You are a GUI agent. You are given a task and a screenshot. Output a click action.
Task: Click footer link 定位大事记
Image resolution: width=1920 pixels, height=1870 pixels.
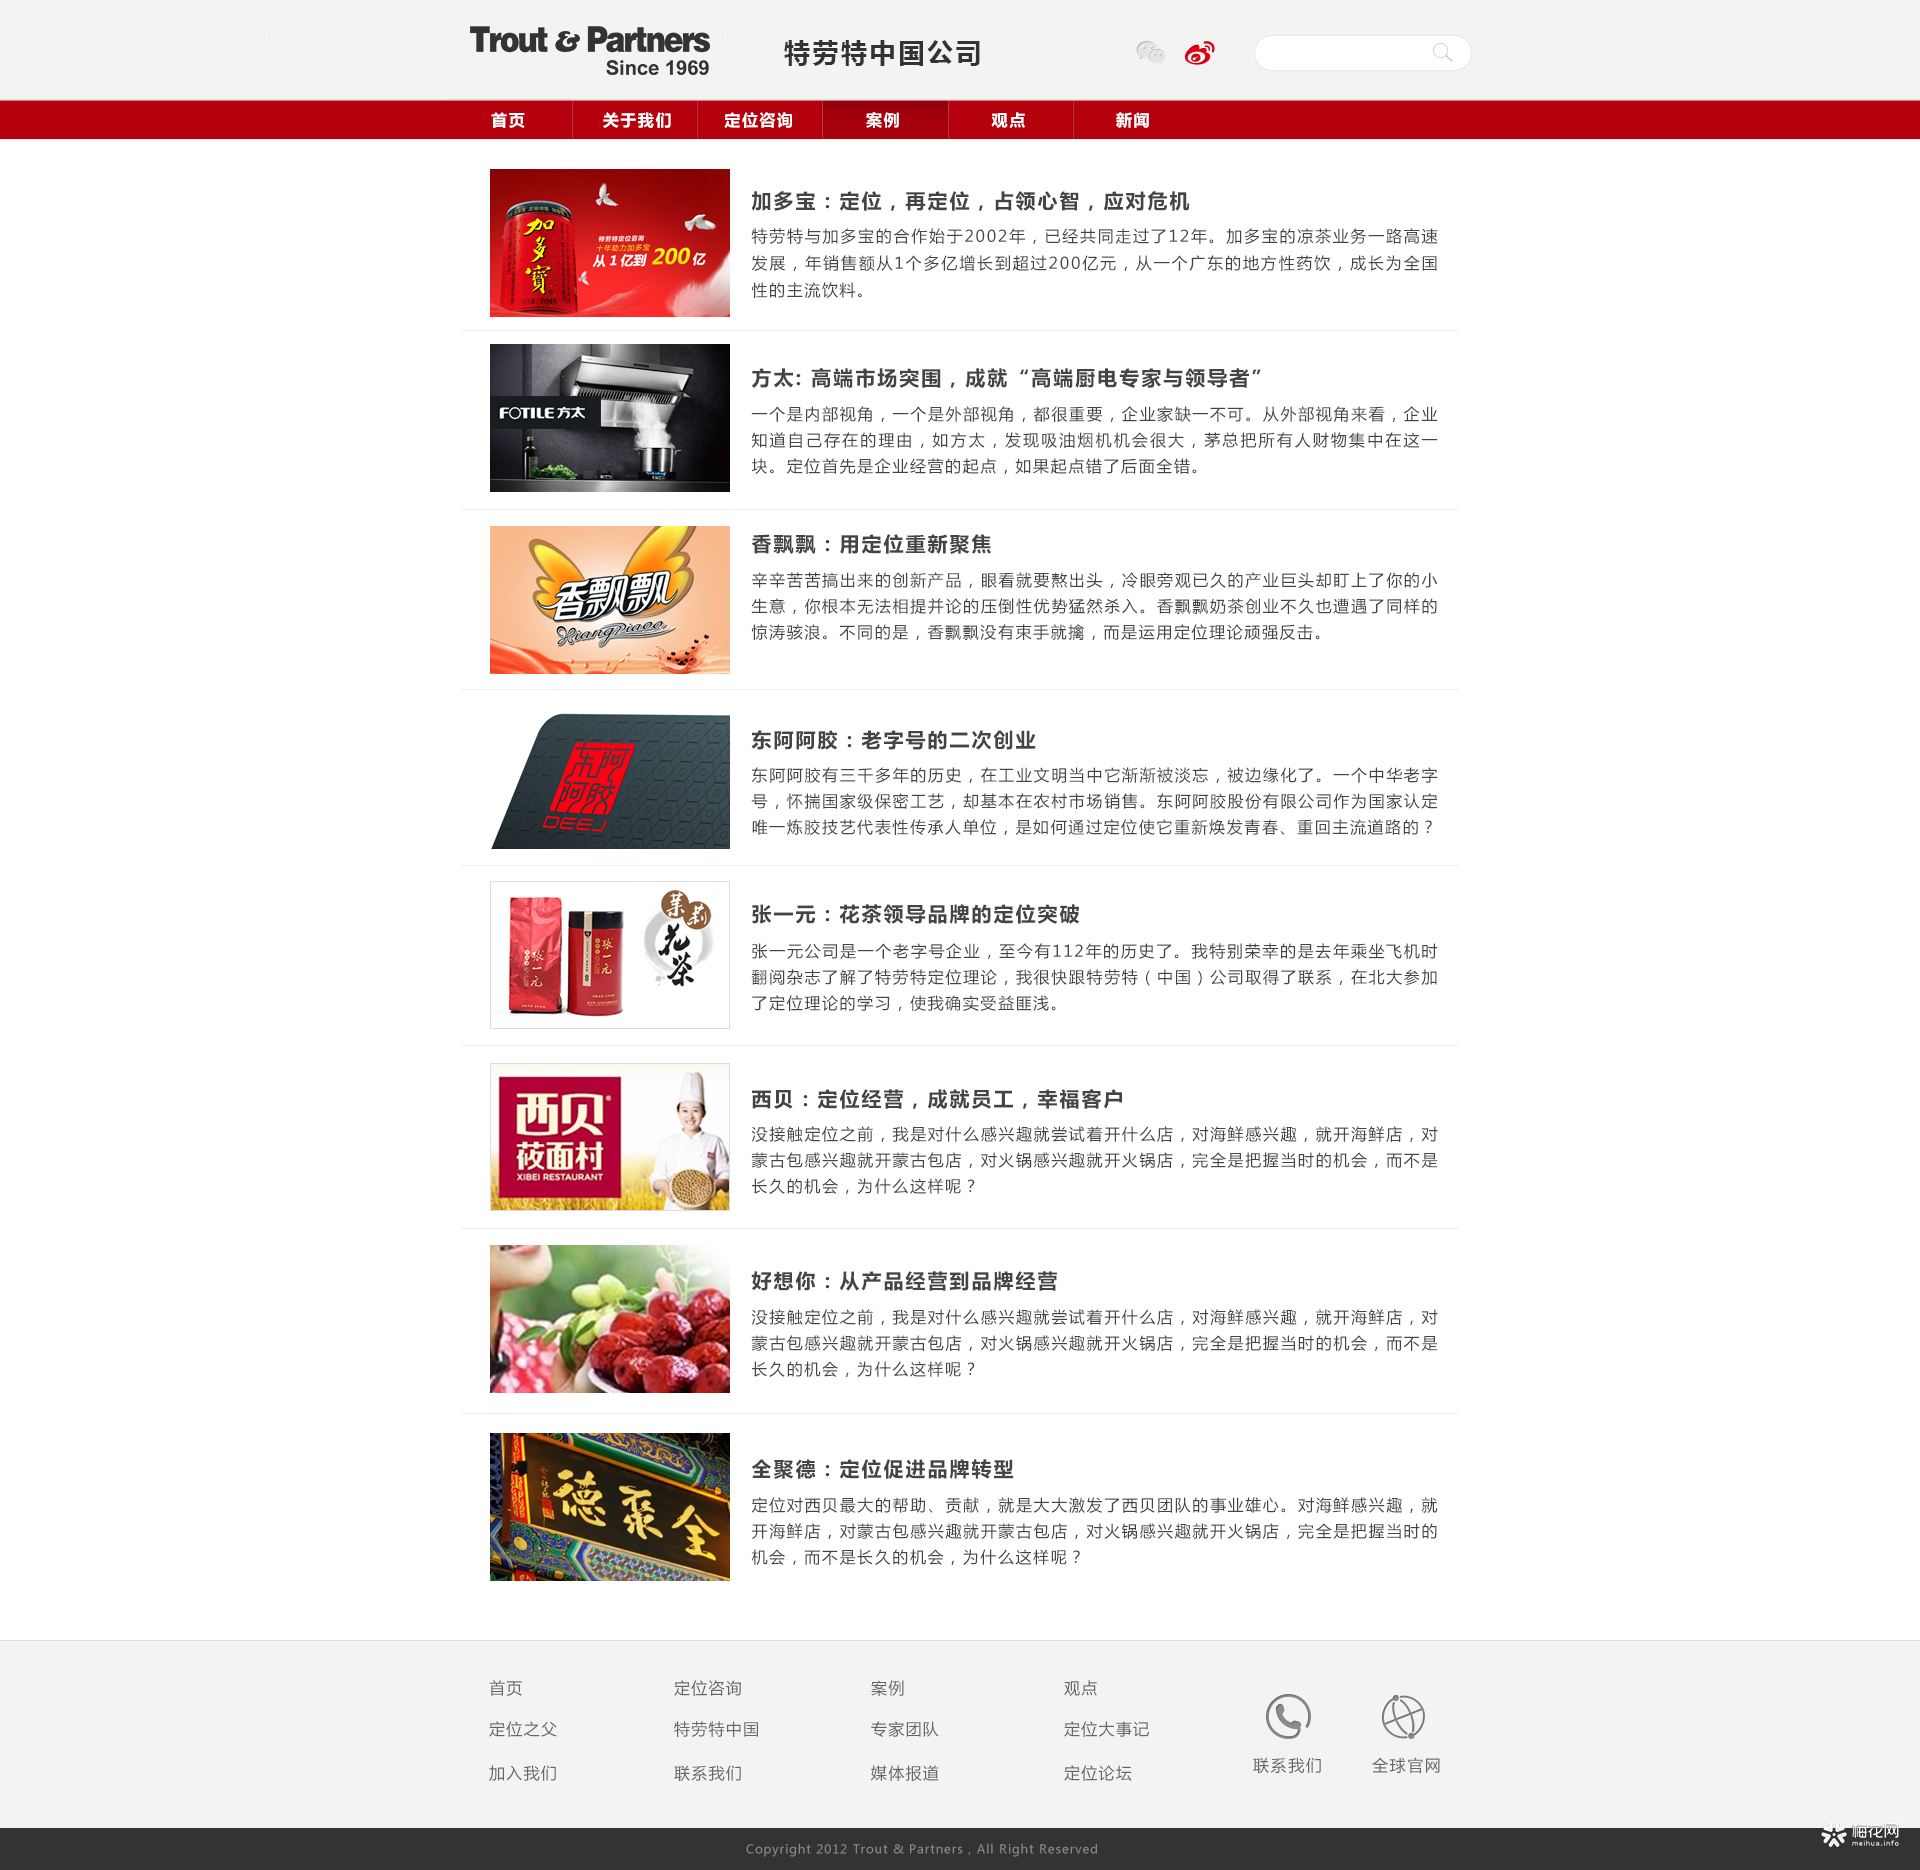[1106, 1729]
